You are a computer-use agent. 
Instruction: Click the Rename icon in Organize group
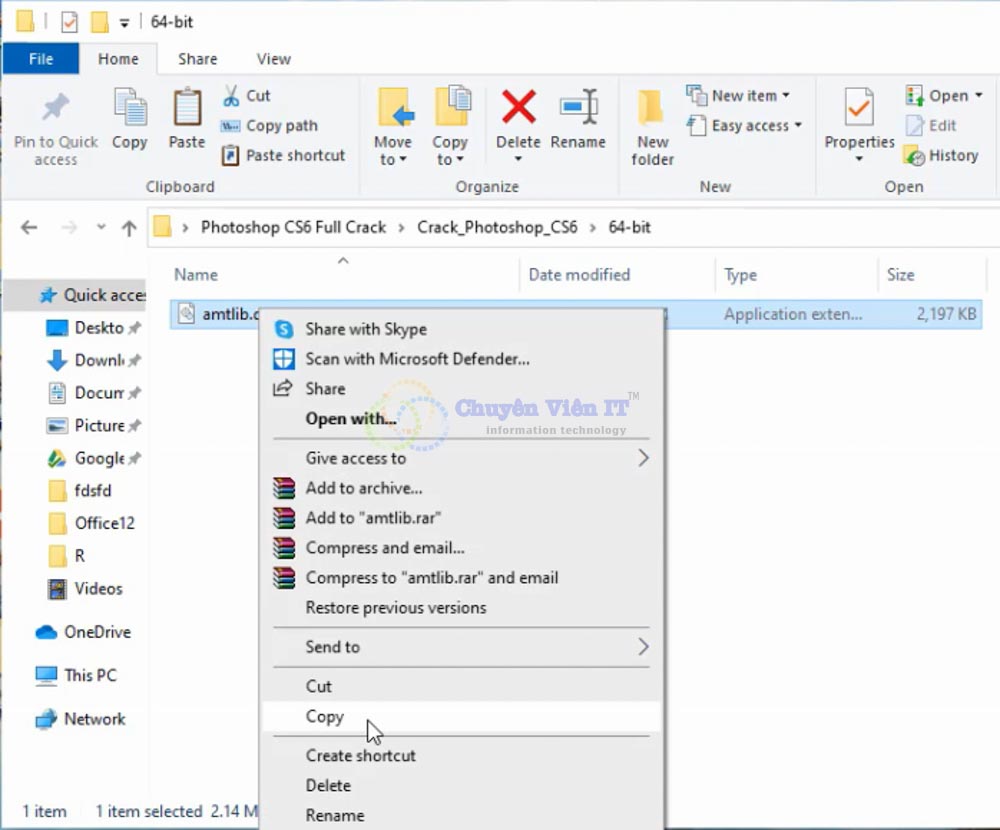coord(578,107)
